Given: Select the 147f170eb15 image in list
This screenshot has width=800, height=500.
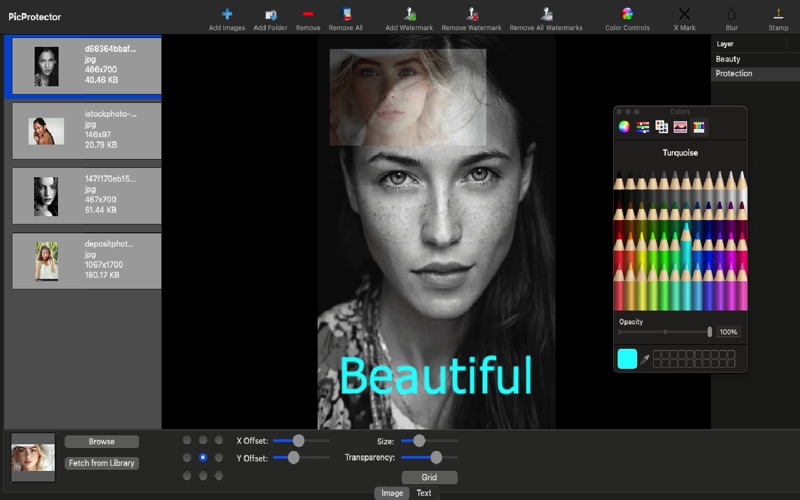Looking at the screenshot, I should pyautogui.click(x=87, y=195).
